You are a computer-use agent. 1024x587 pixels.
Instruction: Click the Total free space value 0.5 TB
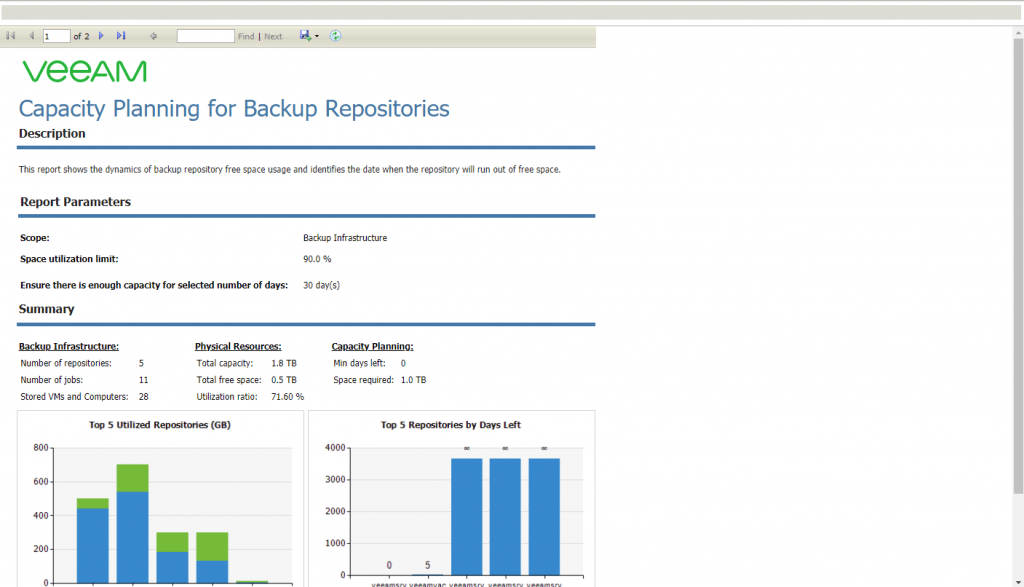[284, 379]
